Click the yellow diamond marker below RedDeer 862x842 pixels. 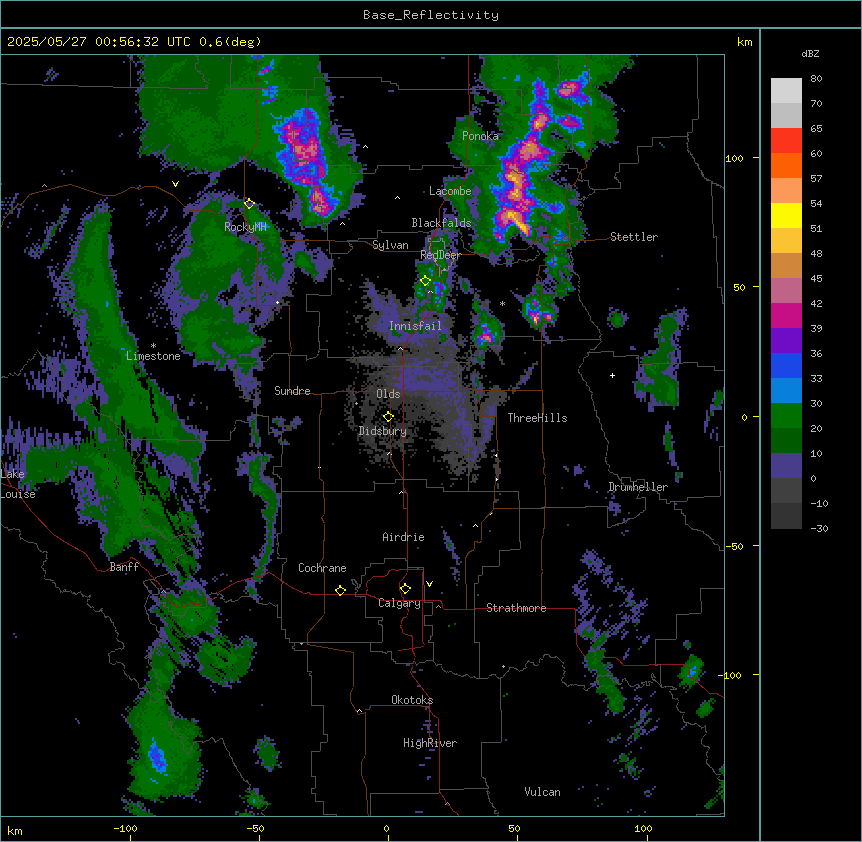pos(425,281)
